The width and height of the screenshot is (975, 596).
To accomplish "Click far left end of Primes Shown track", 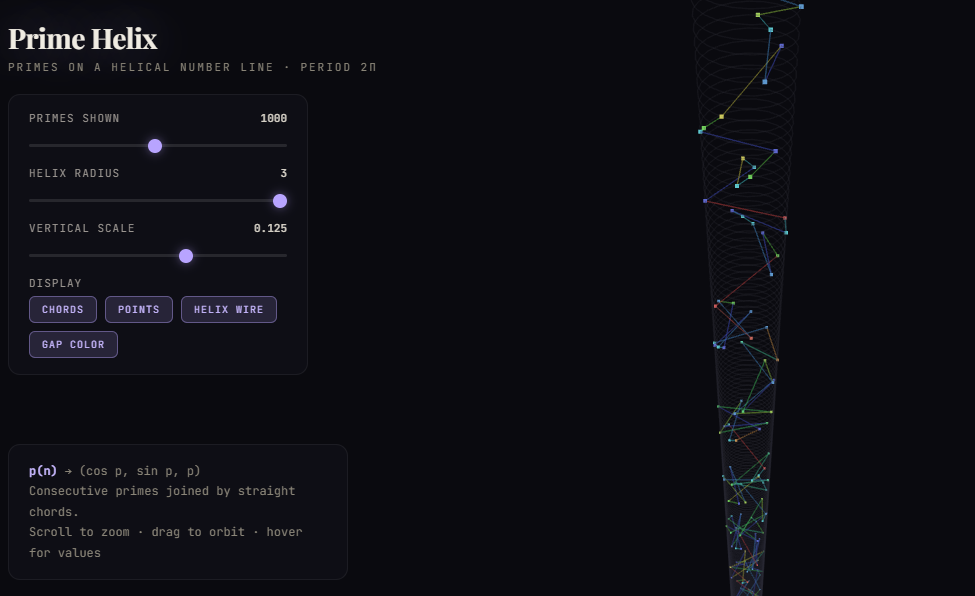I will tap(31, 146).
